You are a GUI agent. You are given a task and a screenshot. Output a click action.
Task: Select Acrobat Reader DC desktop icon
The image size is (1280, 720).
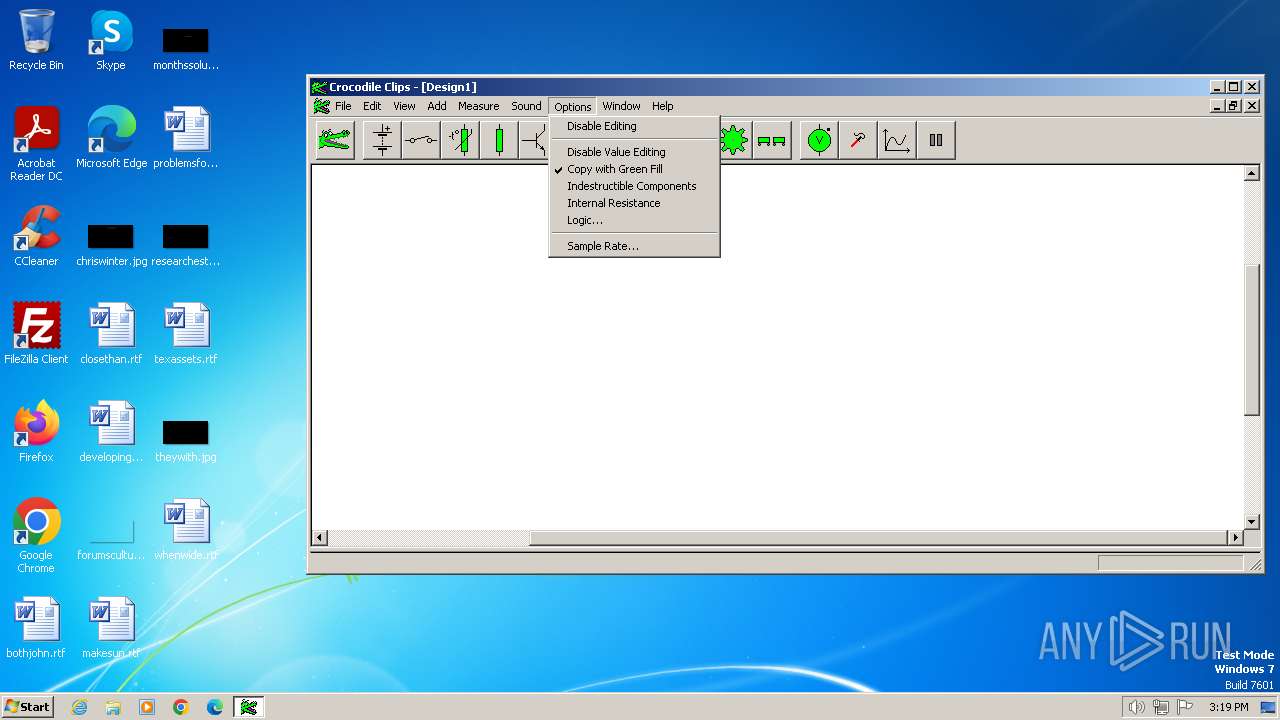click(36, 144)
